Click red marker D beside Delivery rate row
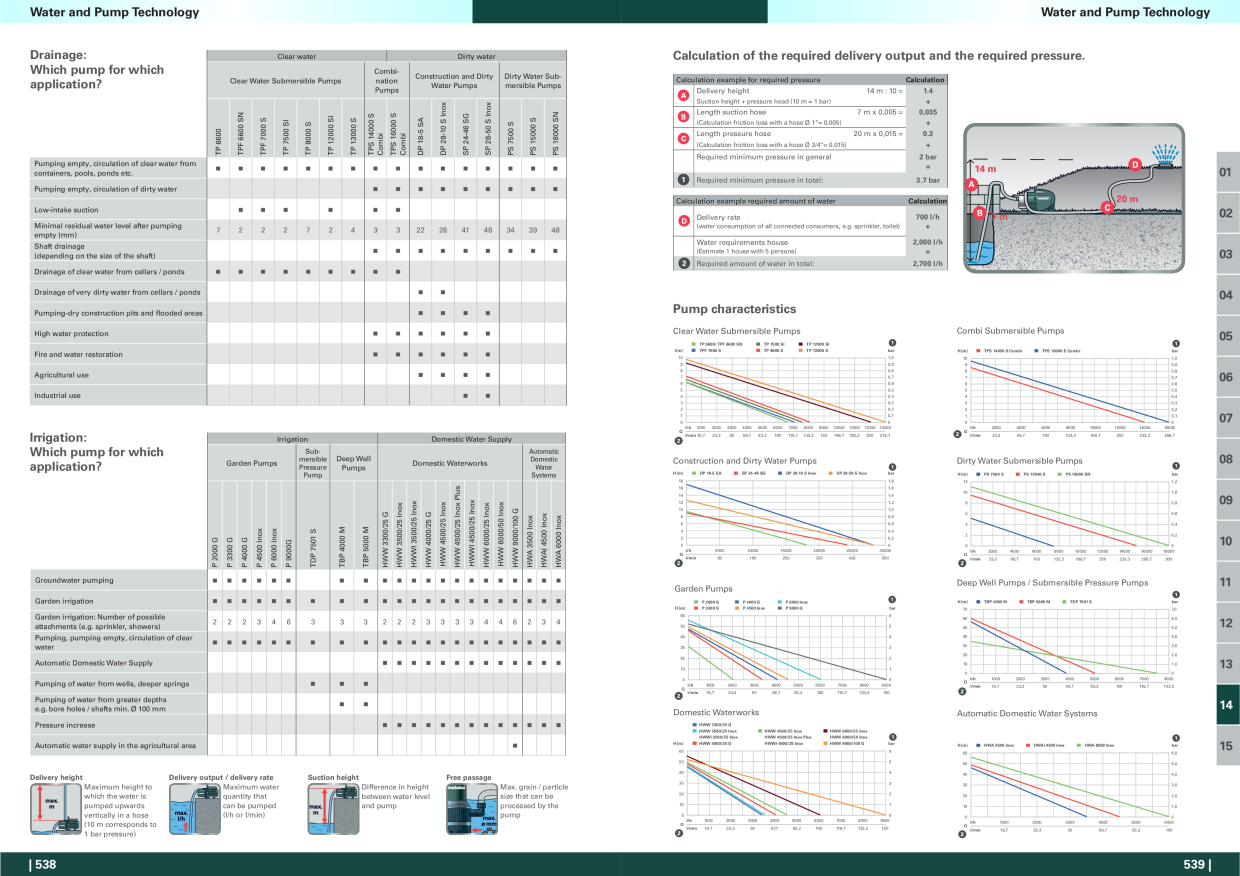 click(x=683, y=221)
